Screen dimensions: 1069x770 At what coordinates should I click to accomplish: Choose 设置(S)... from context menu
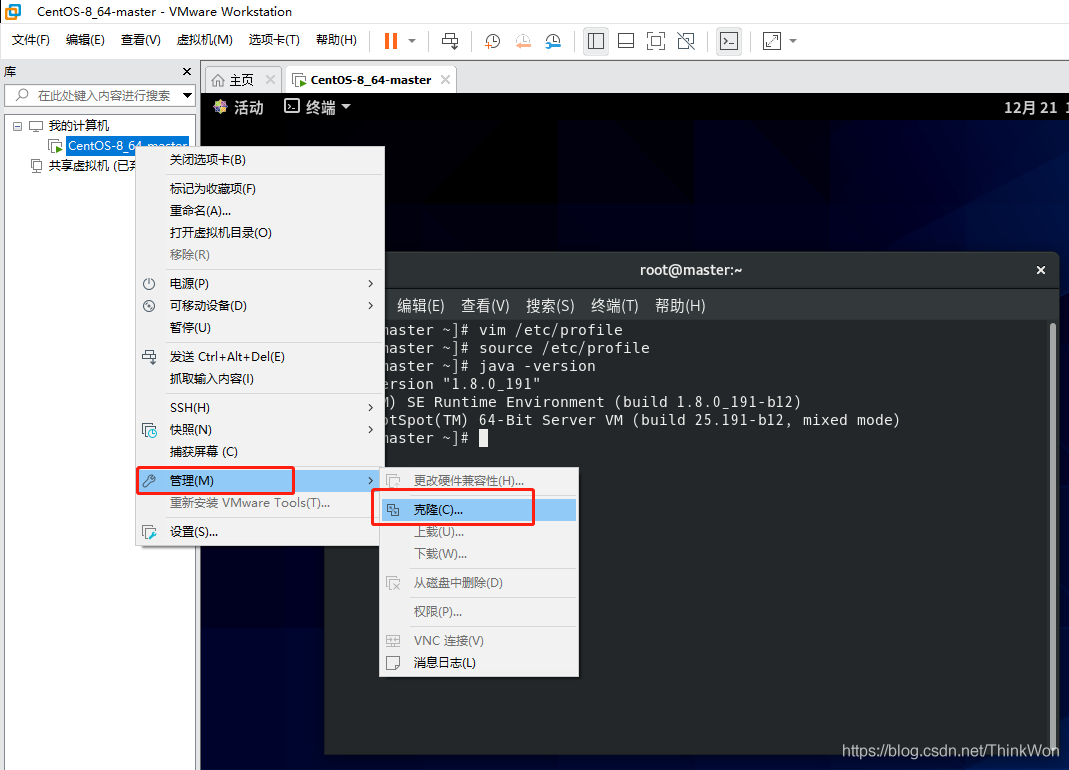click(x=193, y=532)
